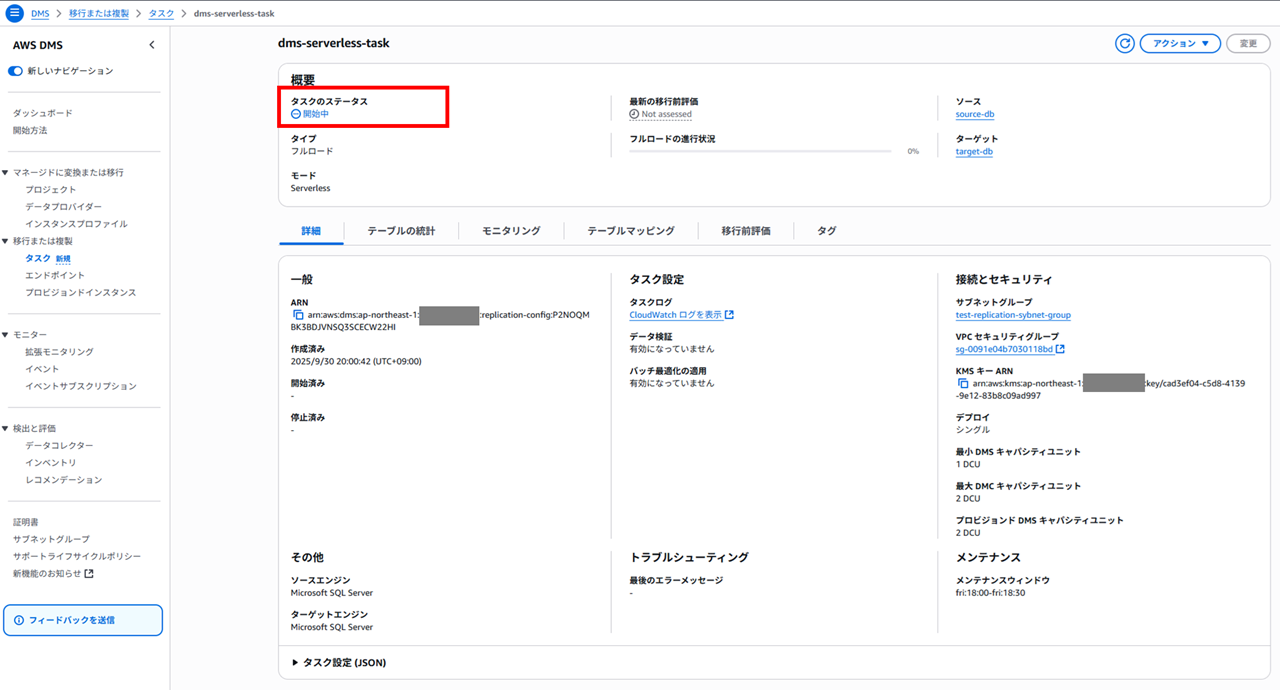
Task: Open レコメンデーション in sidebar
Action: [x=63, y=480]
